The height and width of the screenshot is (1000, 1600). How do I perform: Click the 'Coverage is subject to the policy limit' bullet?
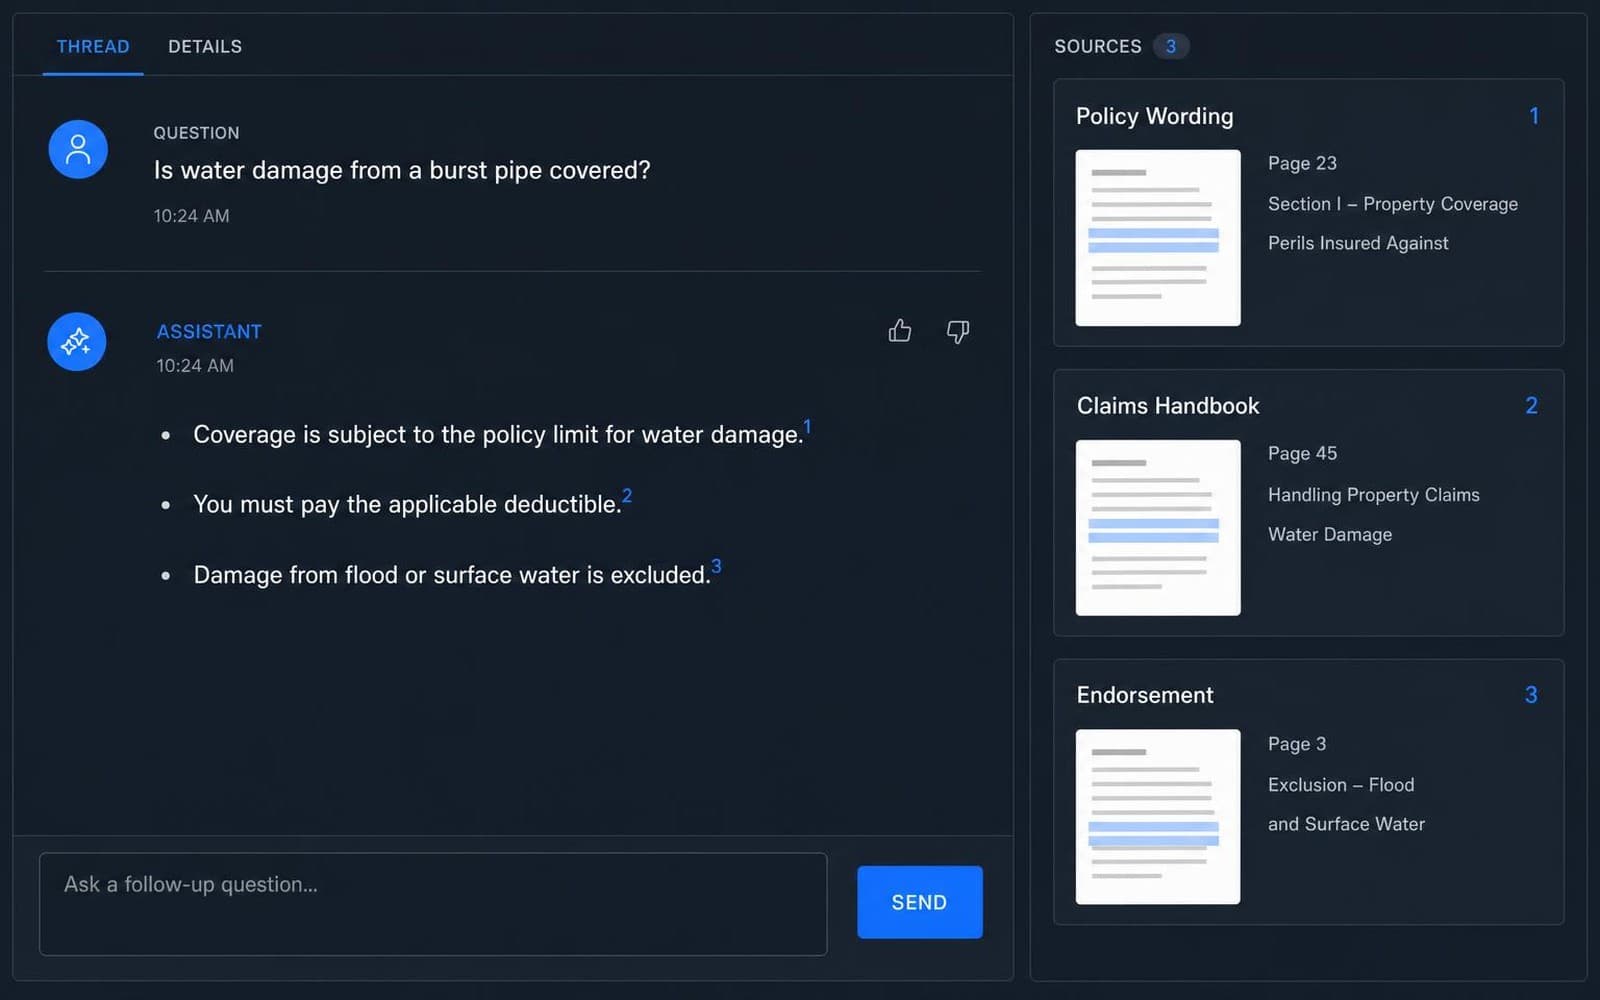click(498, 435)
